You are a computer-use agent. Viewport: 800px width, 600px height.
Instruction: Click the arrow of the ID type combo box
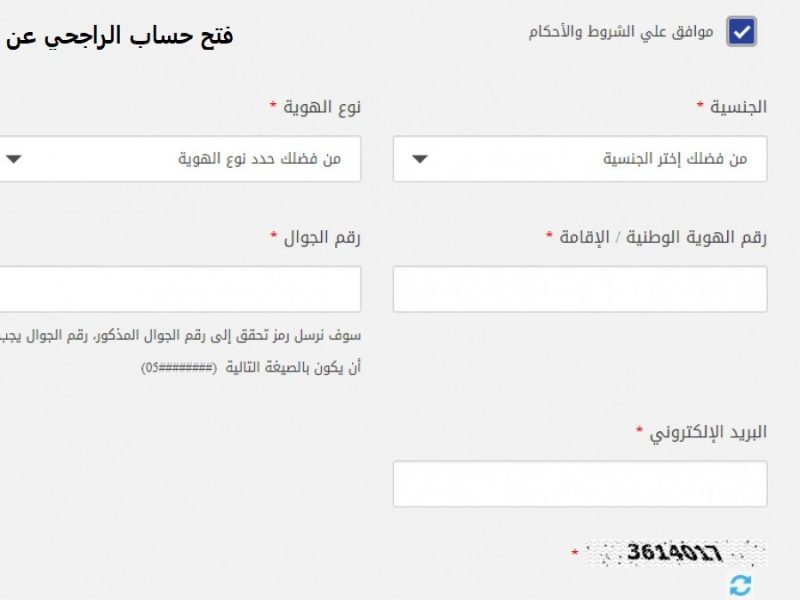point(14,159)
